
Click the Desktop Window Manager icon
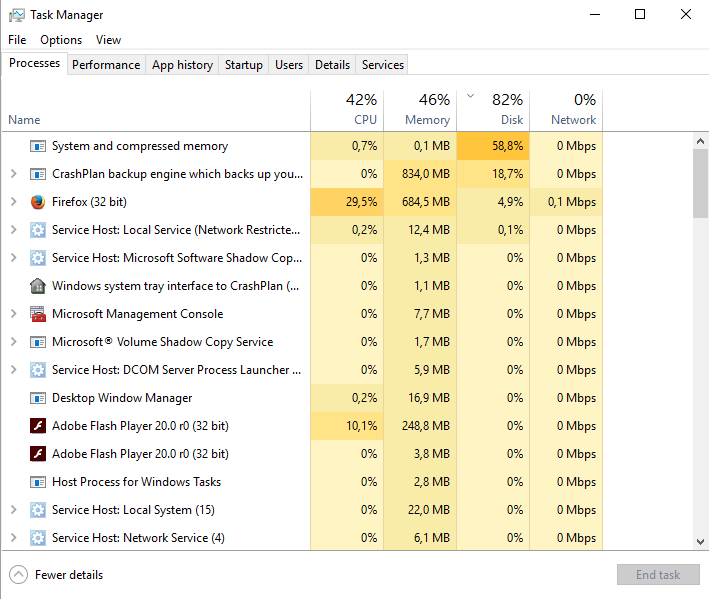click(38, 398)
